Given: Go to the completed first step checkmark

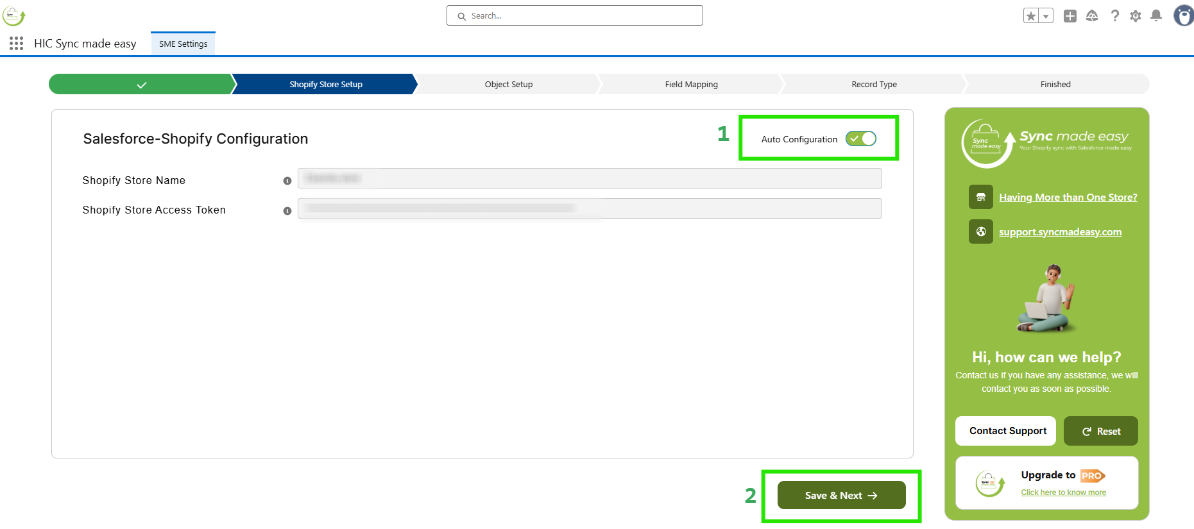Looking at the screenshot, I should click(141, 84).
